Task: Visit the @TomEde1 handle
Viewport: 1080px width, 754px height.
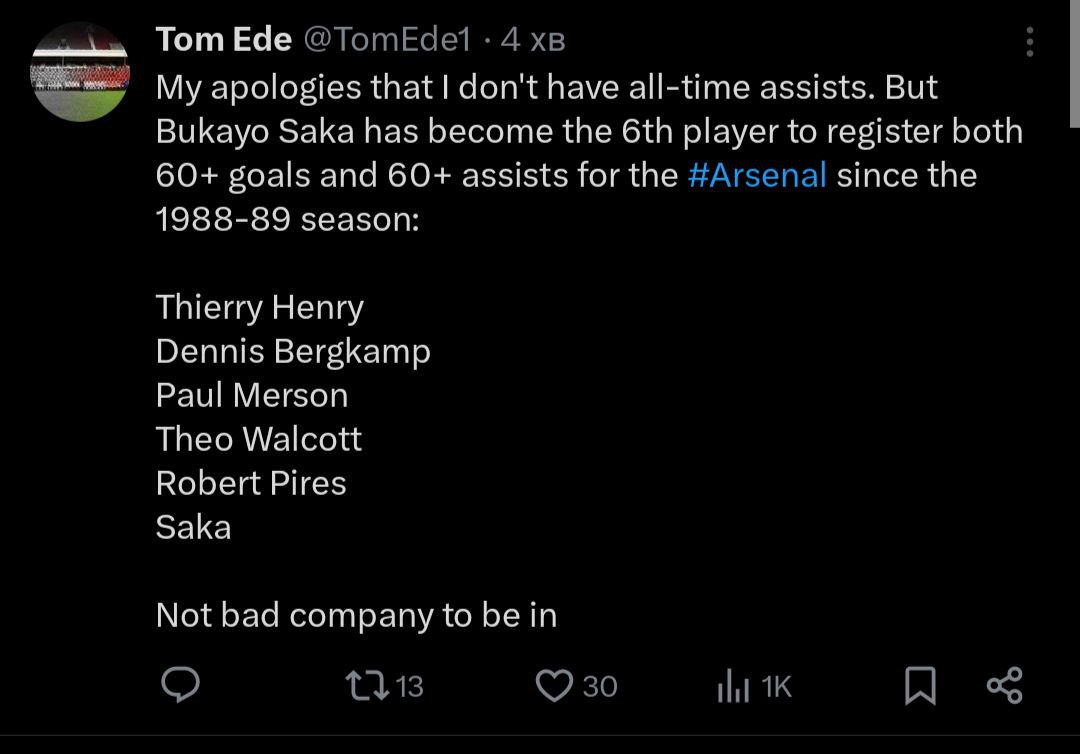Action: coord(385,40)
